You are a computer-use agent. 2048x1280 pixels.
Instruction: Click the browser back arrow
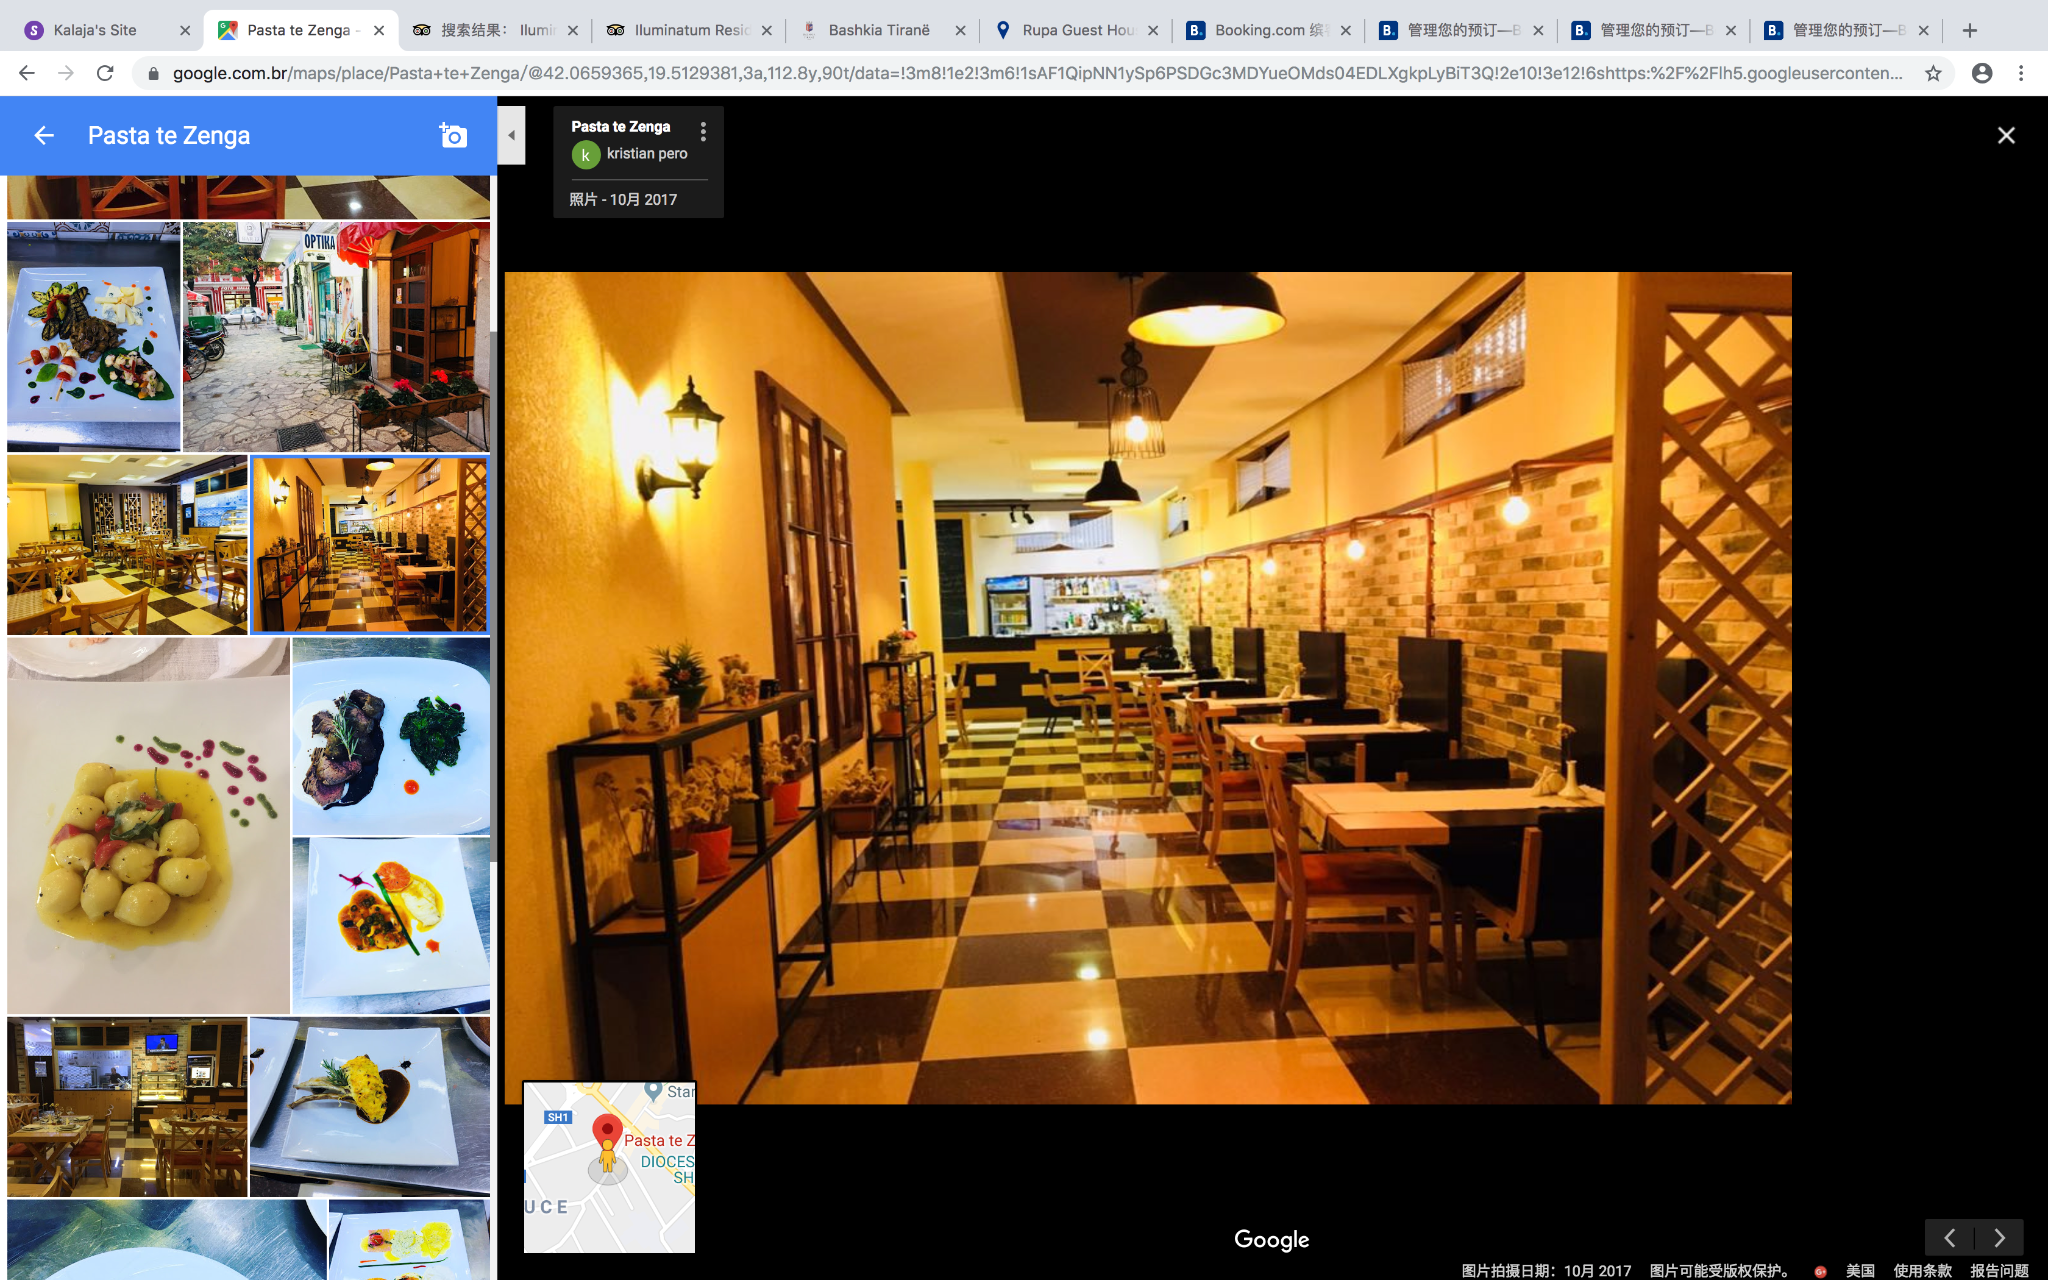point(27,73)
